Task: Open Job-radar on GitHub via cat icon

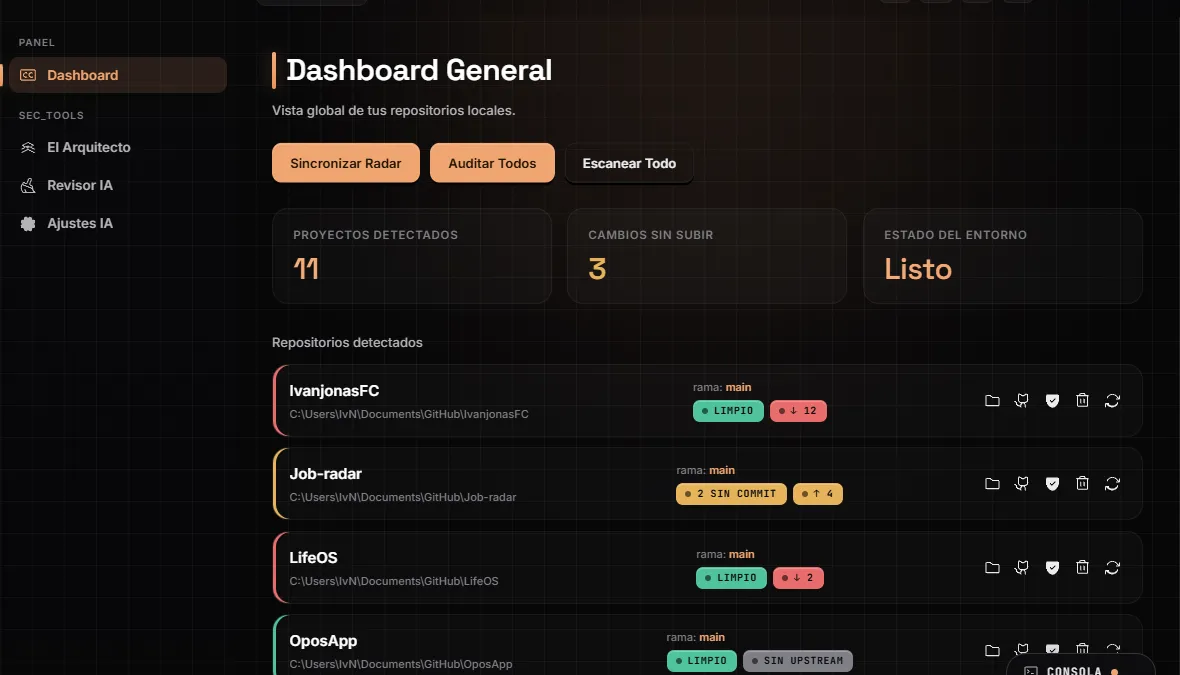Action: coord(1021,483)
